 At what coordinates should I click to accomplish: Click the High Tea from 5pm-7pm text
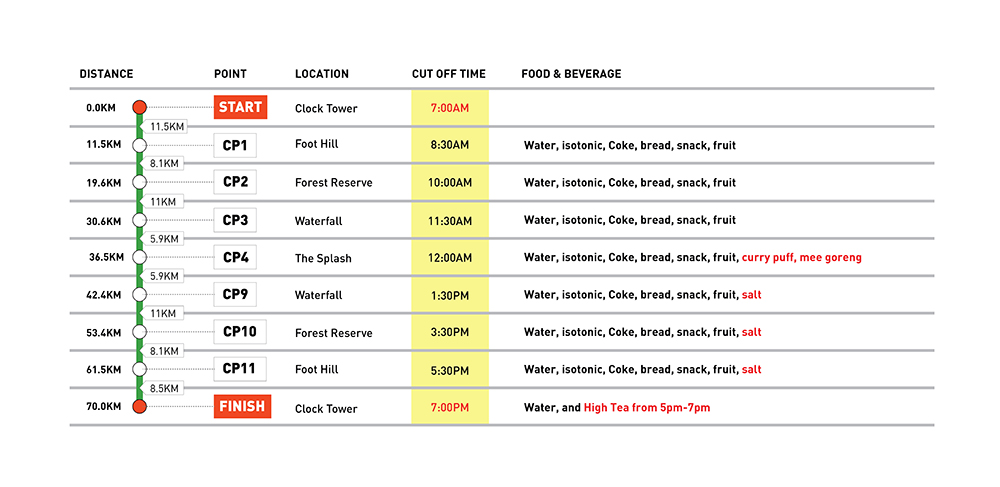(647, 408)
